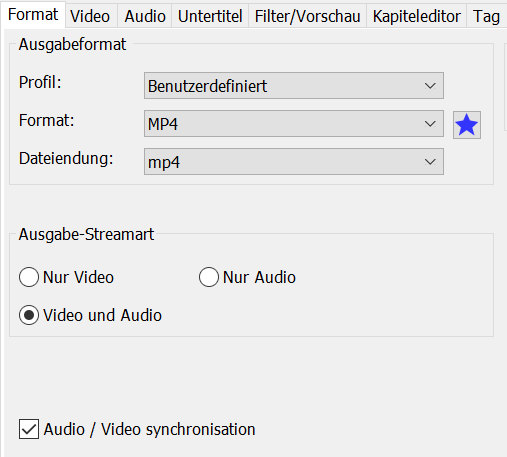Open the Profil dropdown showing Benutzerdefiniert
507x457 pixels.
(x=294, y=86)
